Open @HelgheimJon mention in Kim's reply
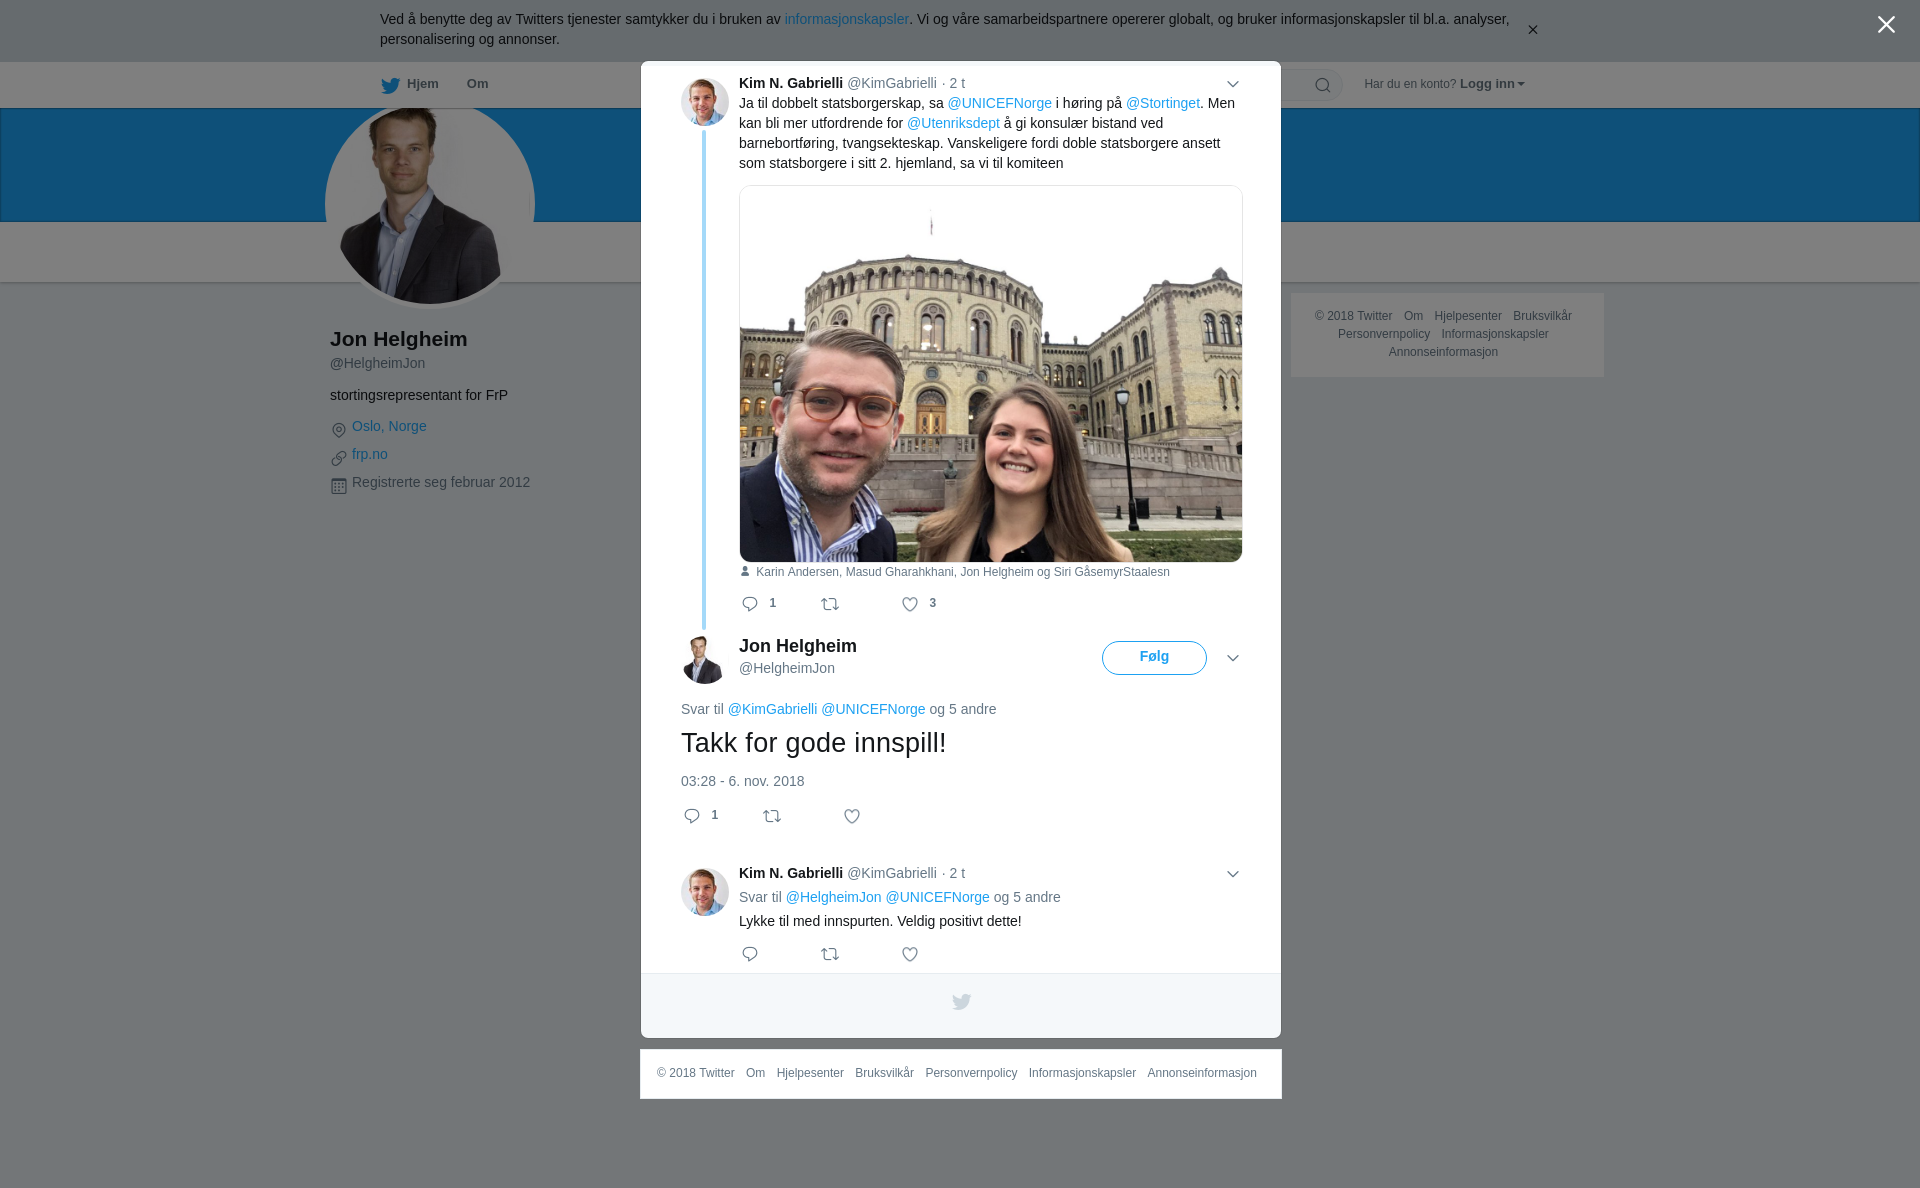Viewport: 1920px width, 1188px height. [x=833, y=897]
